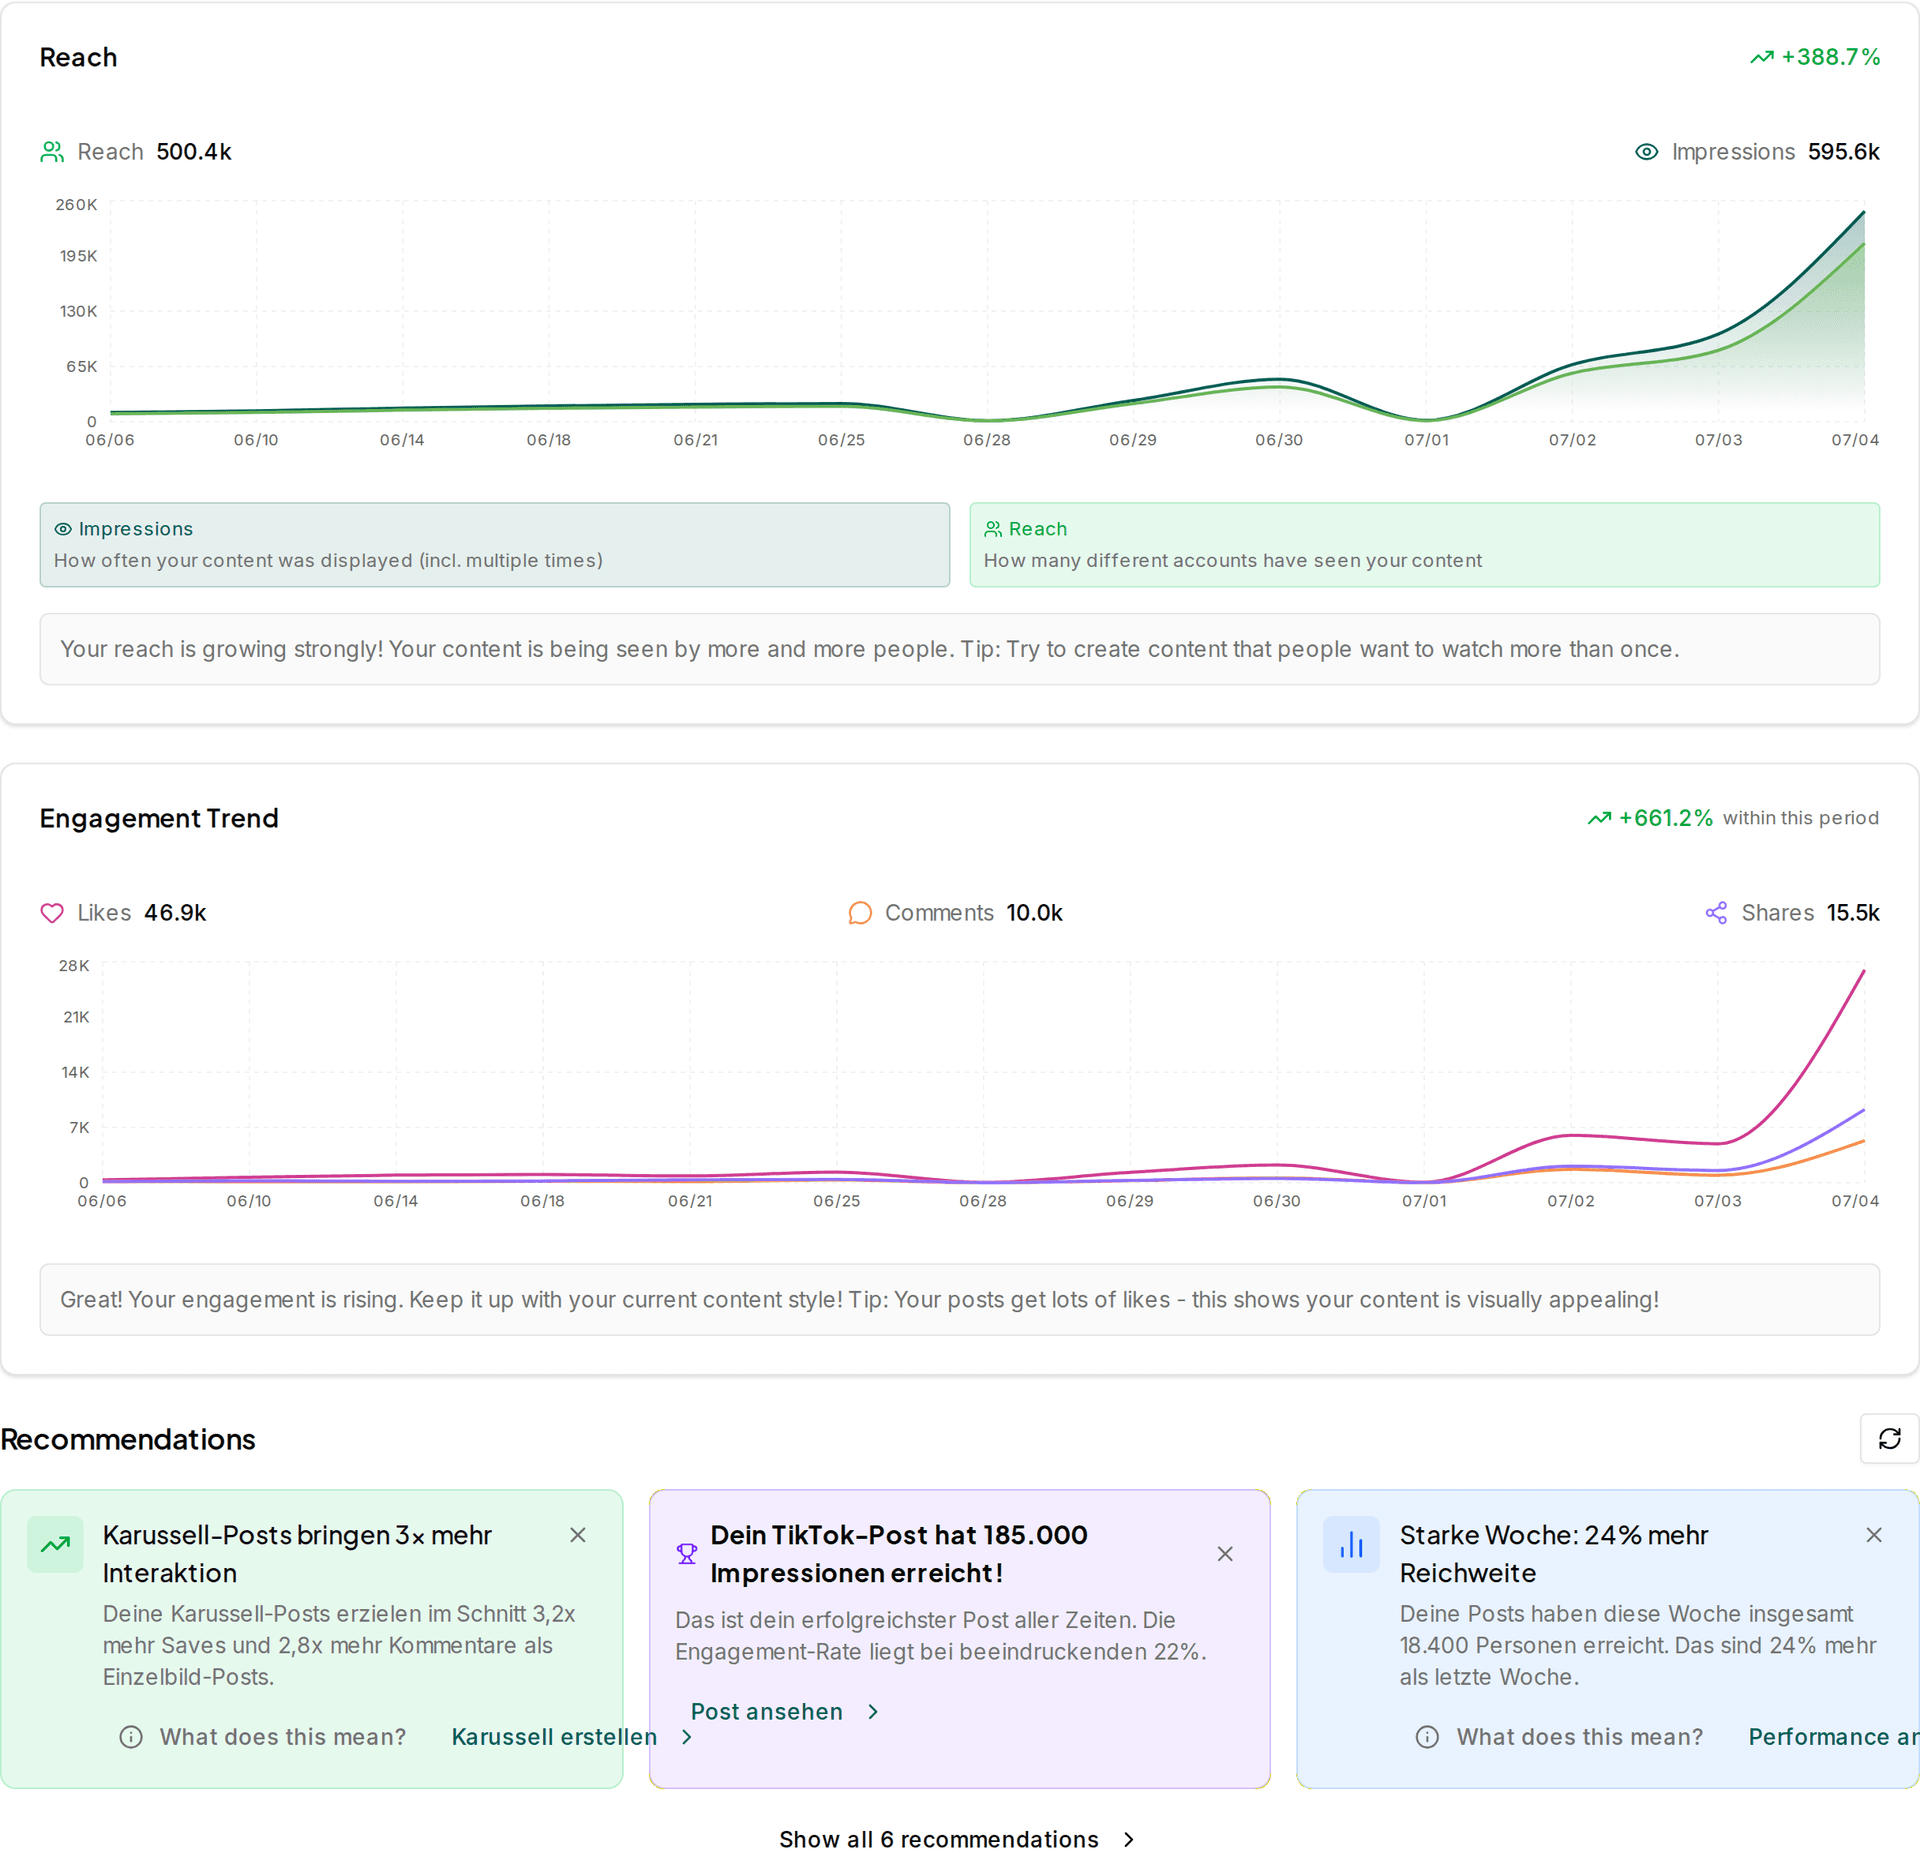The height and width of the screenshot is (1865, 1920).
Task: Click the +661.2% growth figure
Action: coord(1666,818)
